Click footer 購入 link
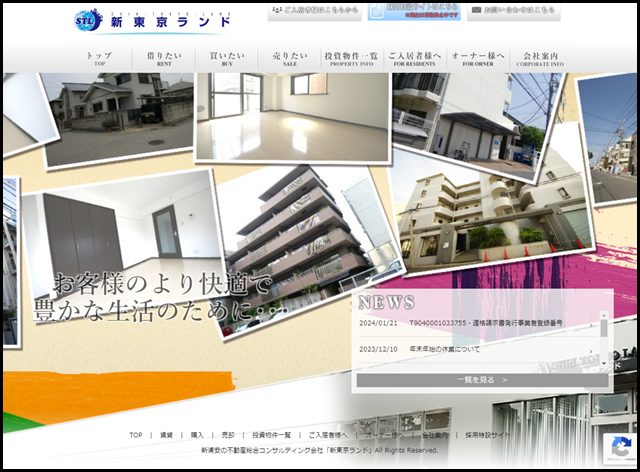The height and width of the screenshot is (472, 640). [x=197, y=435]
